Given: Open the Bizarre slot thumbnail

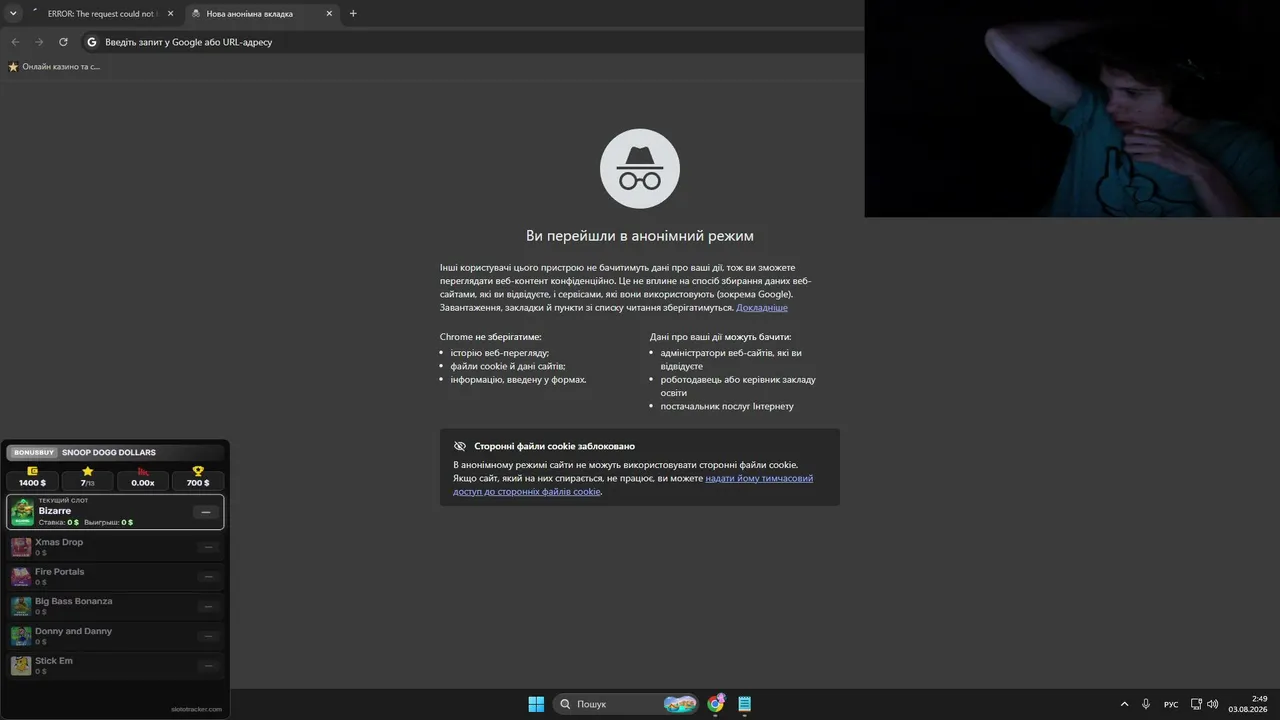Looking at the screenshot, I should [22, 512].
